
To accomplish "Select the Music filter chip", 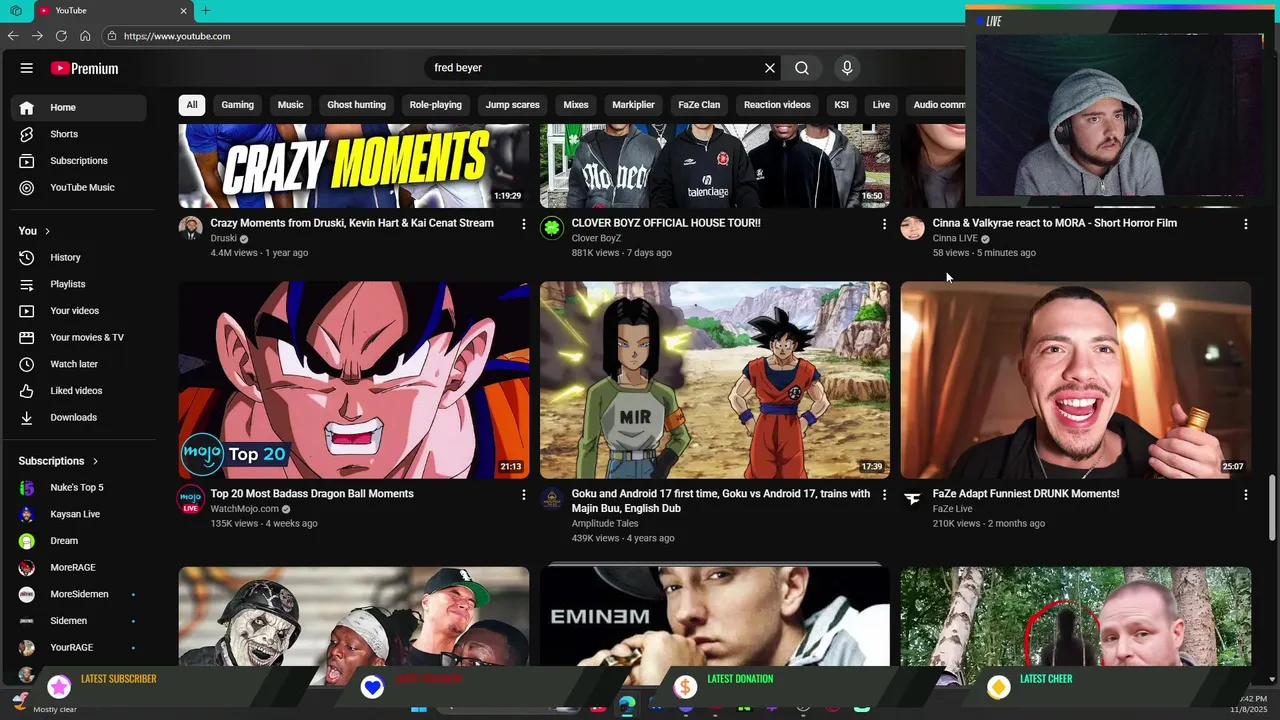I will (x=290, y=105).
